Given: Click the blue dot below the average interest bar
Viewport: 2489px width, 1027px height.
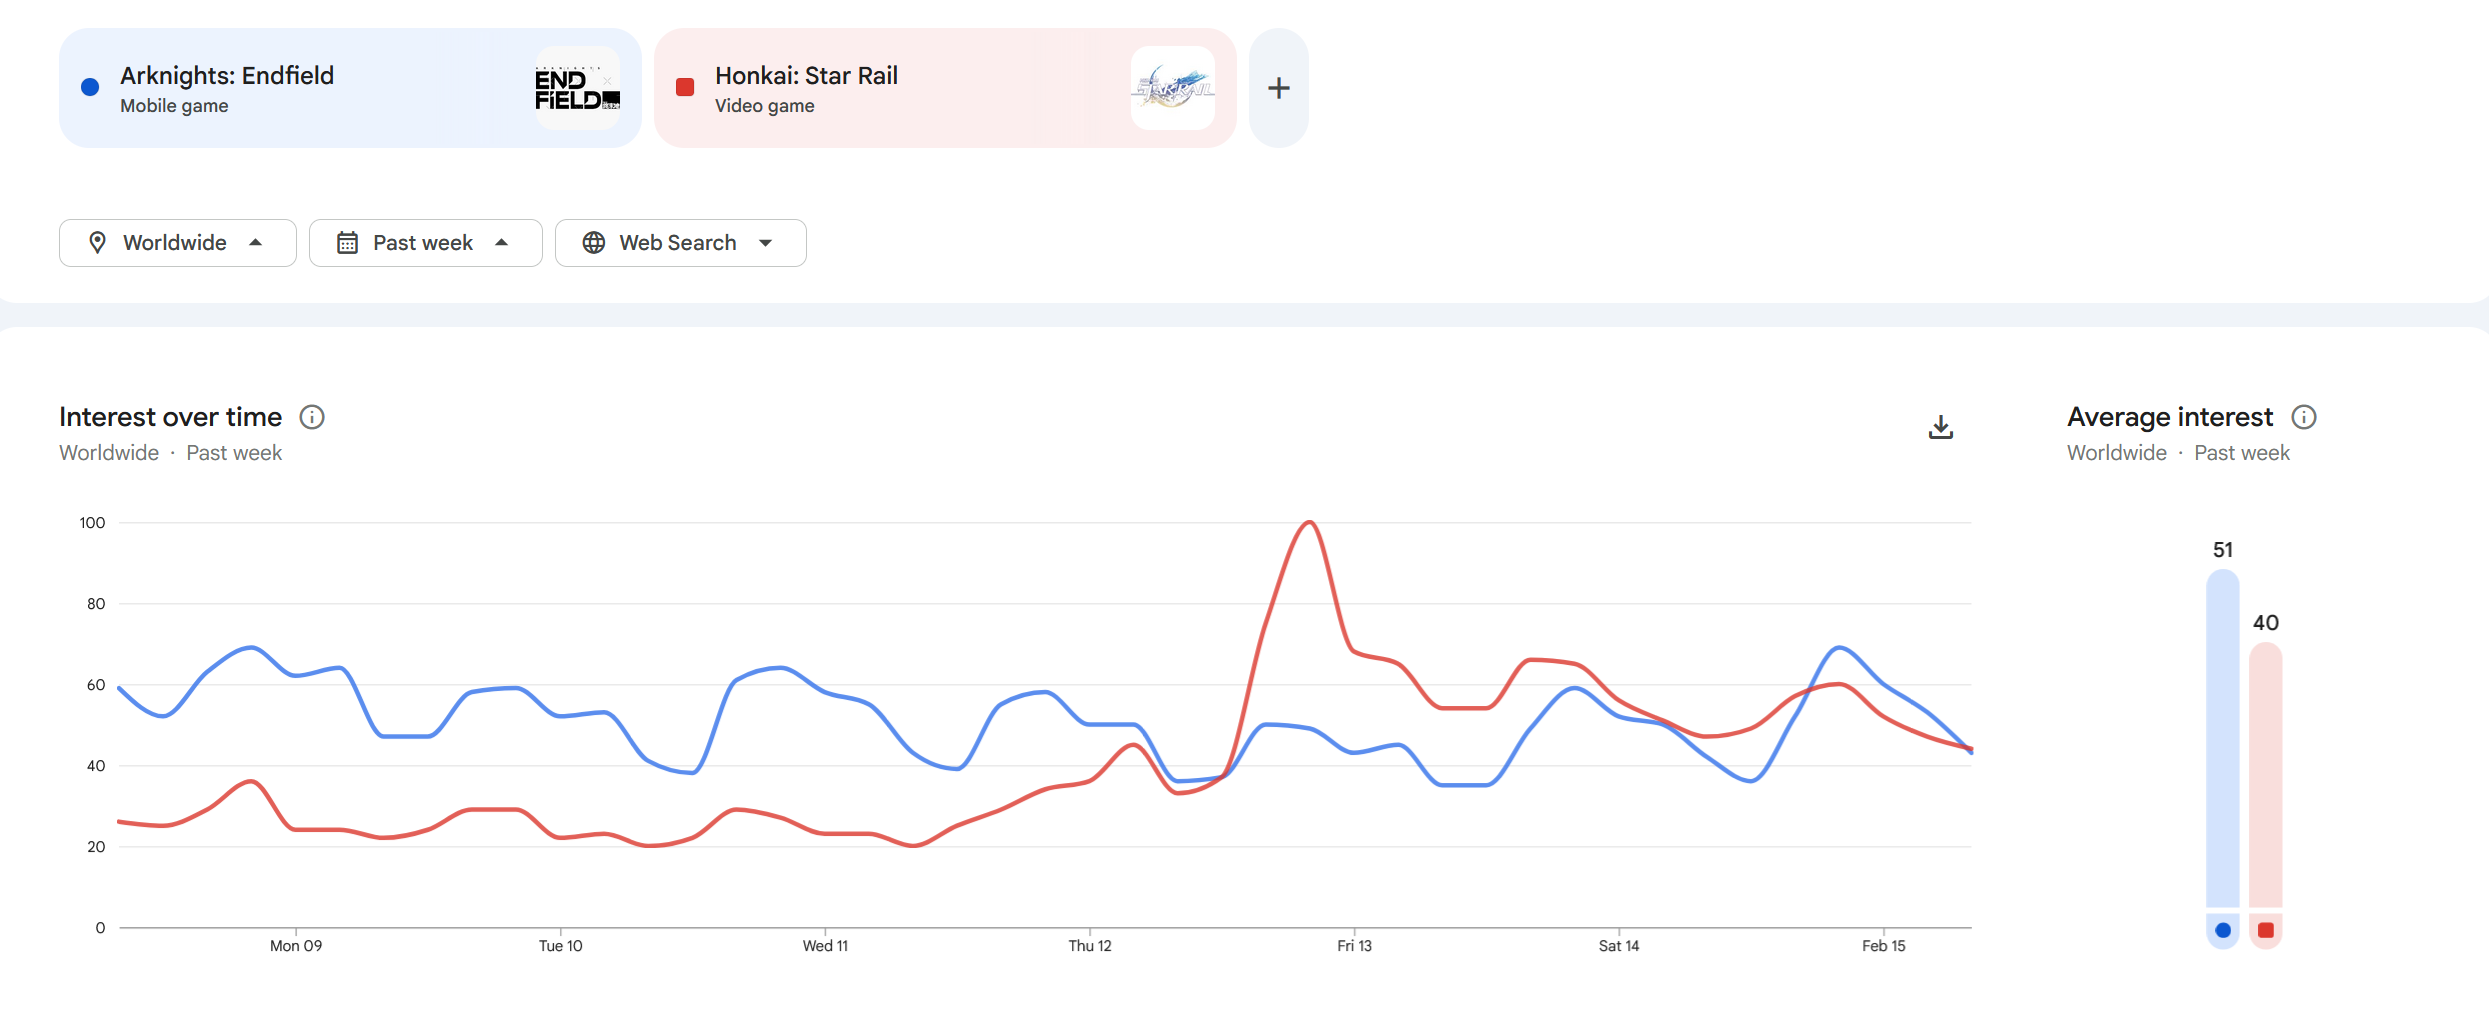Looking at the screenshot, I should point(2223,930).
